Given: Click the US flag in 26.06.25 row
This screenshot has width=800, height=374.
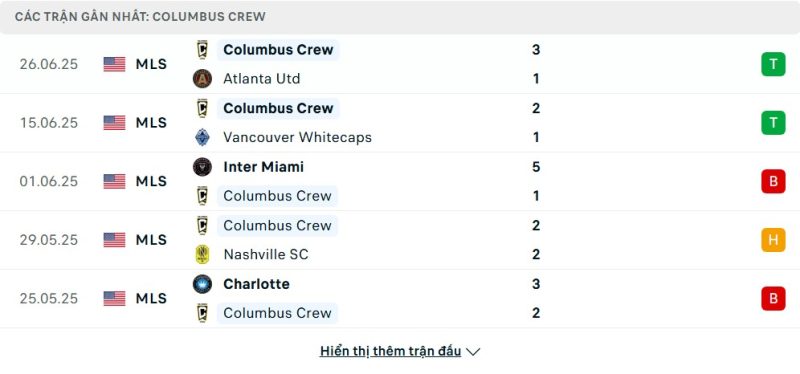Looking at the screenshot, I should [x=114, y=64].
